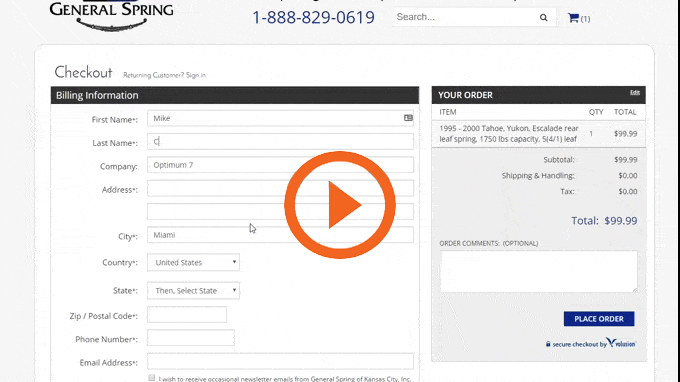Click the General Spring logo

pos(111,16)
